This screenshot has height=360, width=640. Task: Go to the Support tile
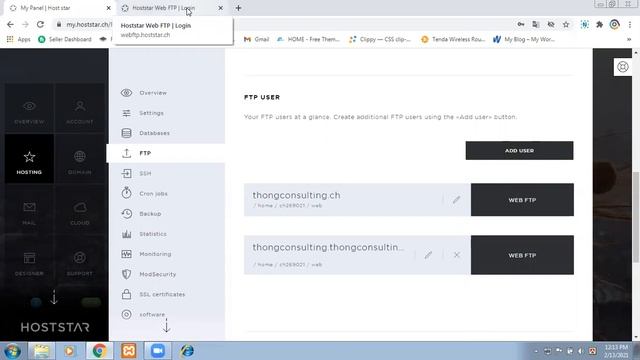click(x=80, y=260)
